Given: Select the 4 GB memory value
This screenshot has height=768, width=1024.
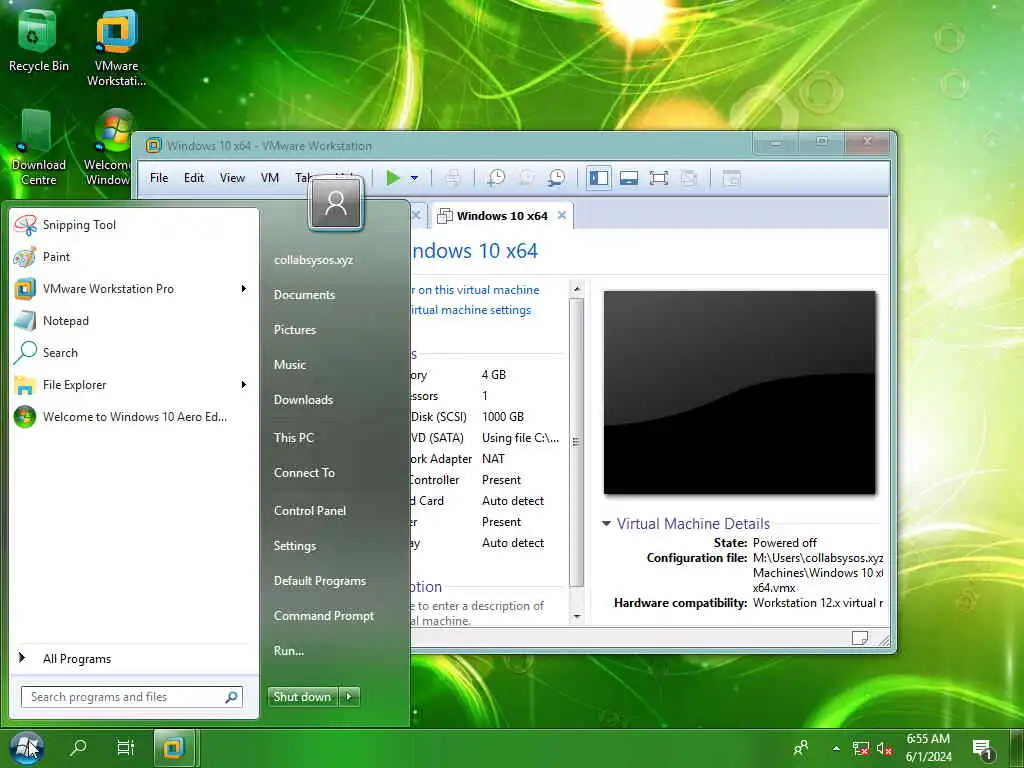Looking at the screenshot, I should click(494, 374).
